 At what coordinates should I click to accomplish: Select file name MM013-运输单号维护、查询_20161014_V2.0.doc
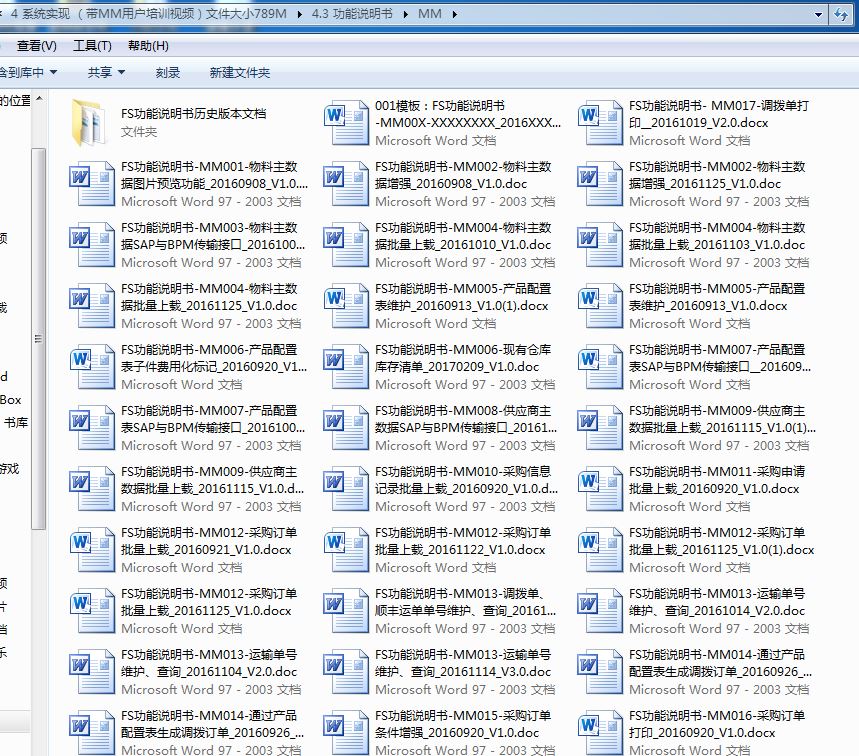[717, 602]
